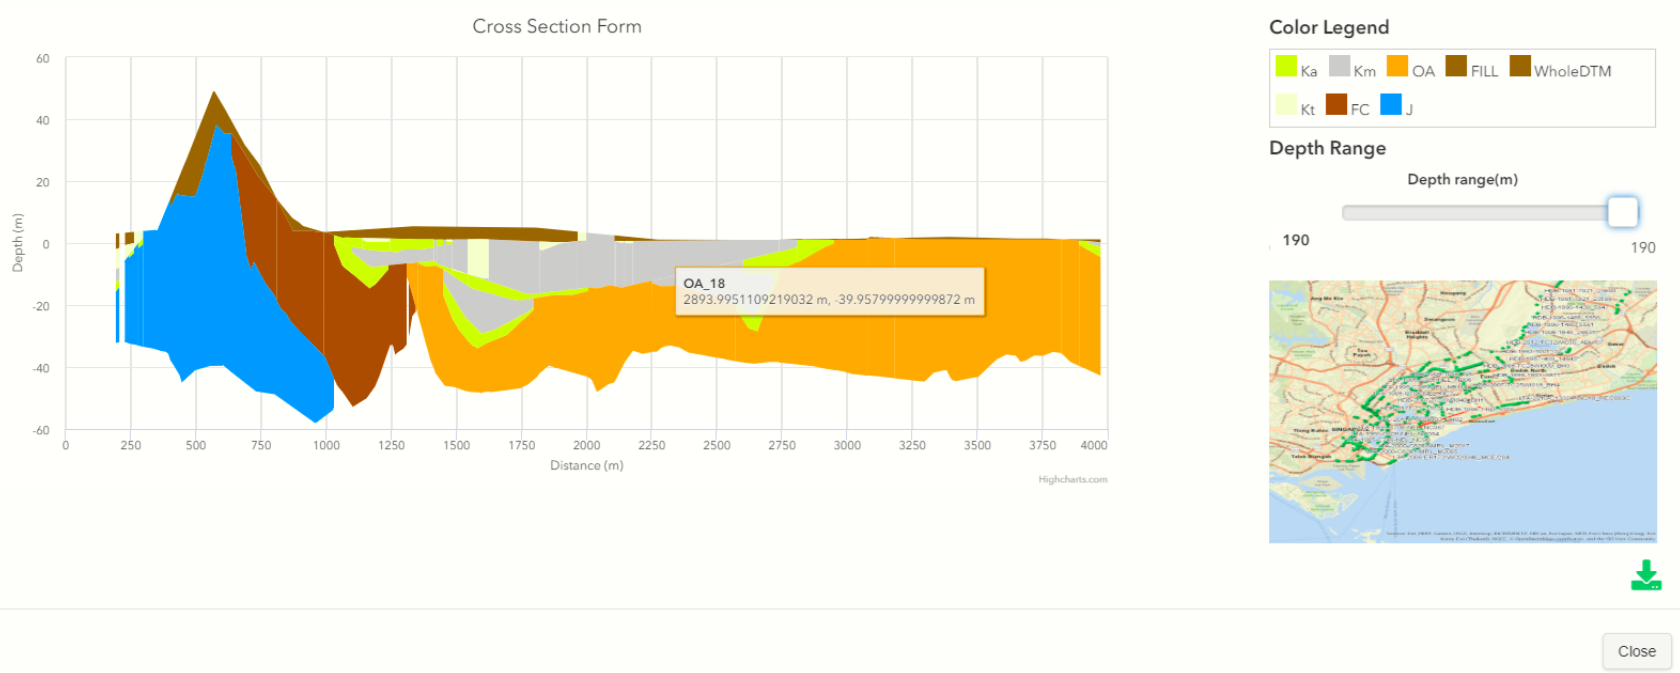Toggle the J blue legend swatch
This screenshot has width=1680, height=673.
1391,104
